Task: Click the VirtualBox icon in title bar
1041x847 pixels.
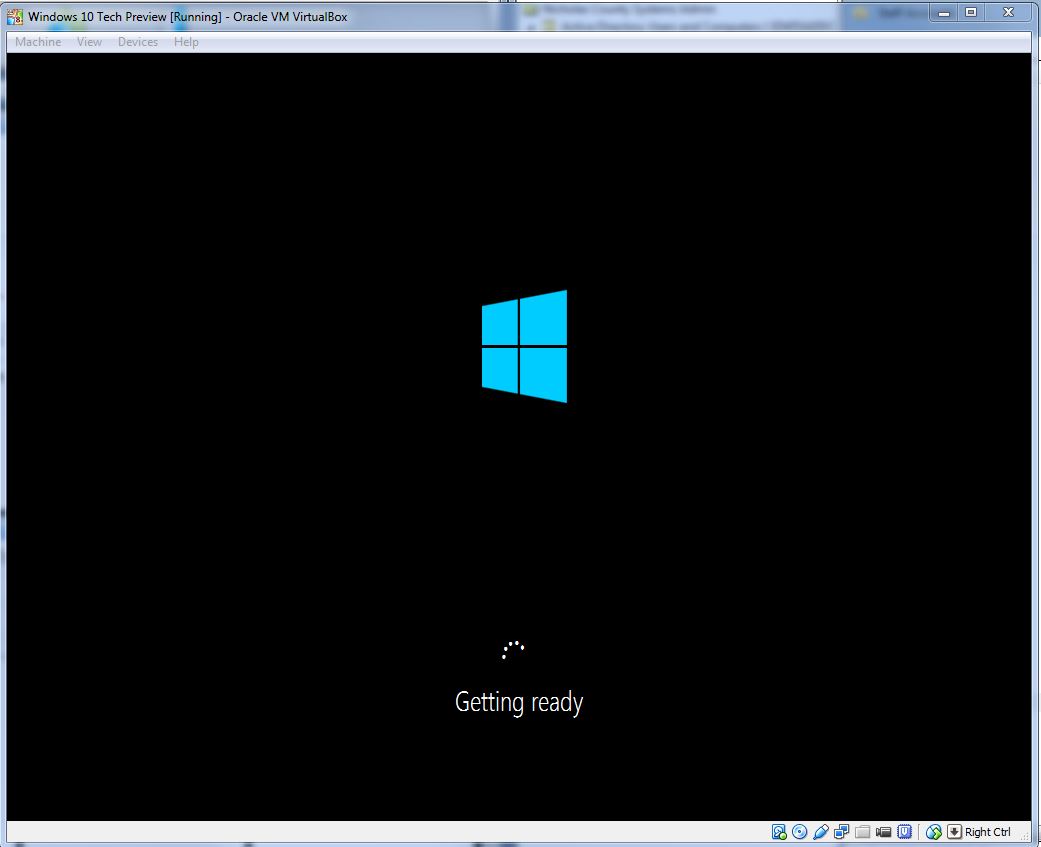Action: tap(15, 17)
